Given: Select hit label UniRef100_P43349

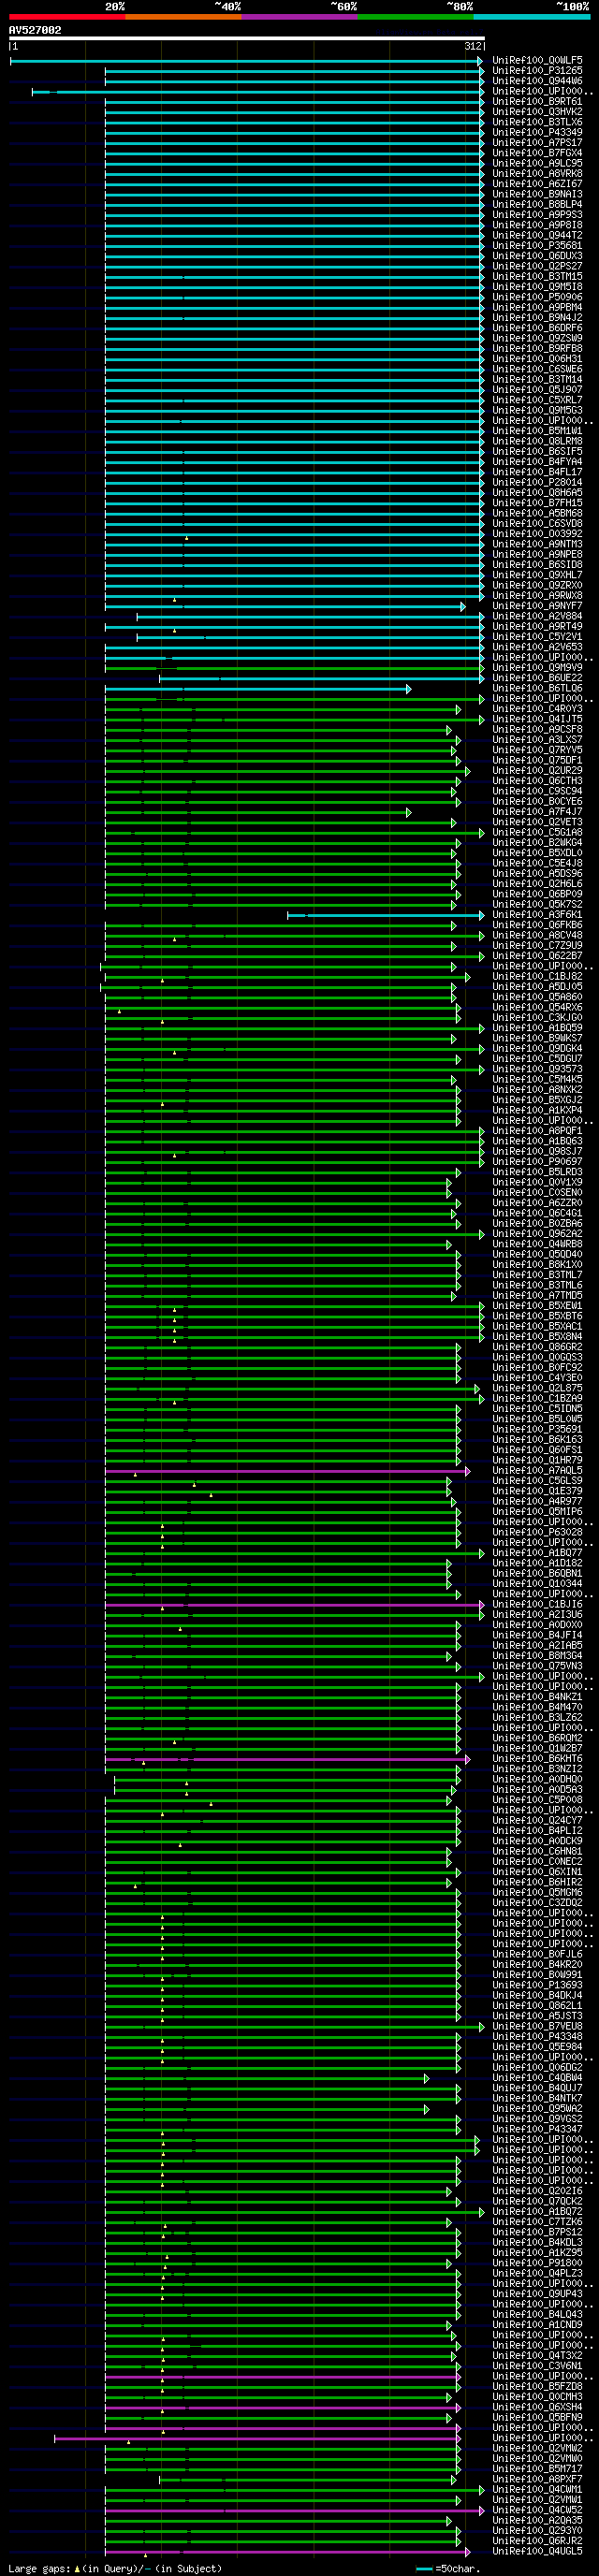Looking at the screenshot, I should 538,133.
